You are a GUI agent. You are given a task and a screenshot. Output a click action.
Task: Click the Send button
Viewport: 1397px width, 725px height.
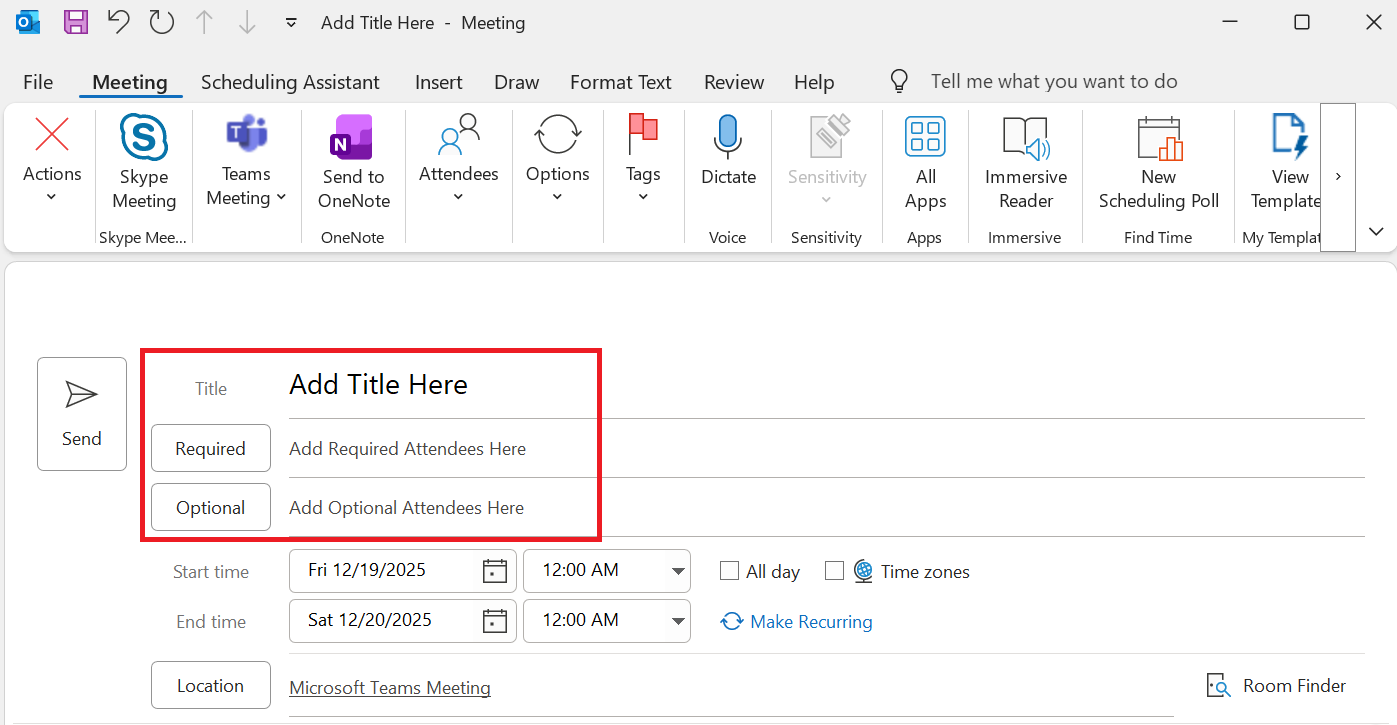click(82, 414)
